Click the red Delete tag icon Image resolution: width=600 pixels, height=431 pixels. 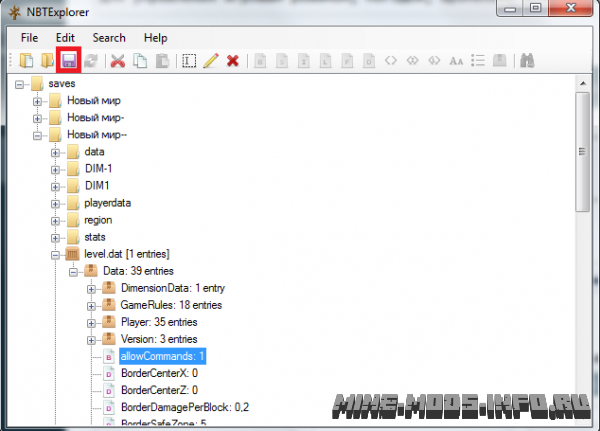[233, 60]
